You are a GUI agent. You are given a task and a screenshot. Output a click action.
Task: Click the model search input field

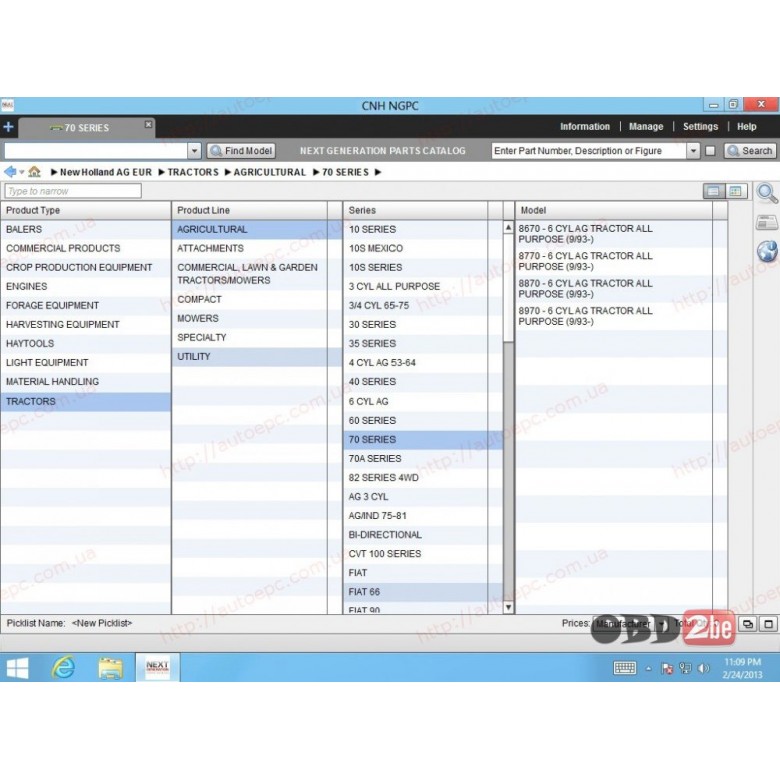tap(96, 151)
